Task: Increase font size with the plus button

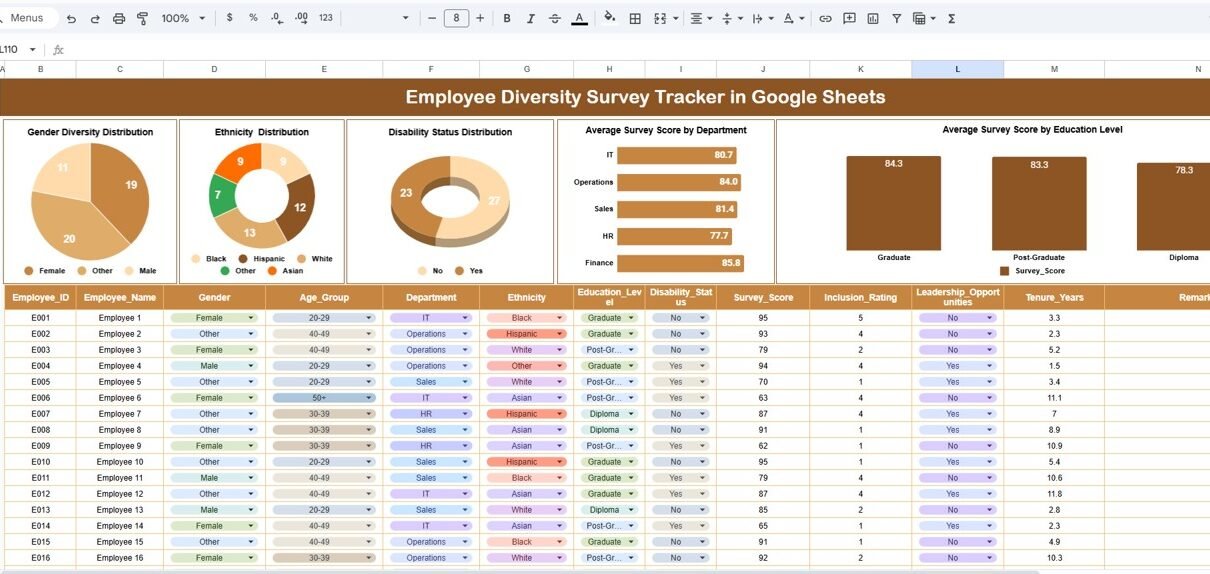Action: (x=480, y=18)
